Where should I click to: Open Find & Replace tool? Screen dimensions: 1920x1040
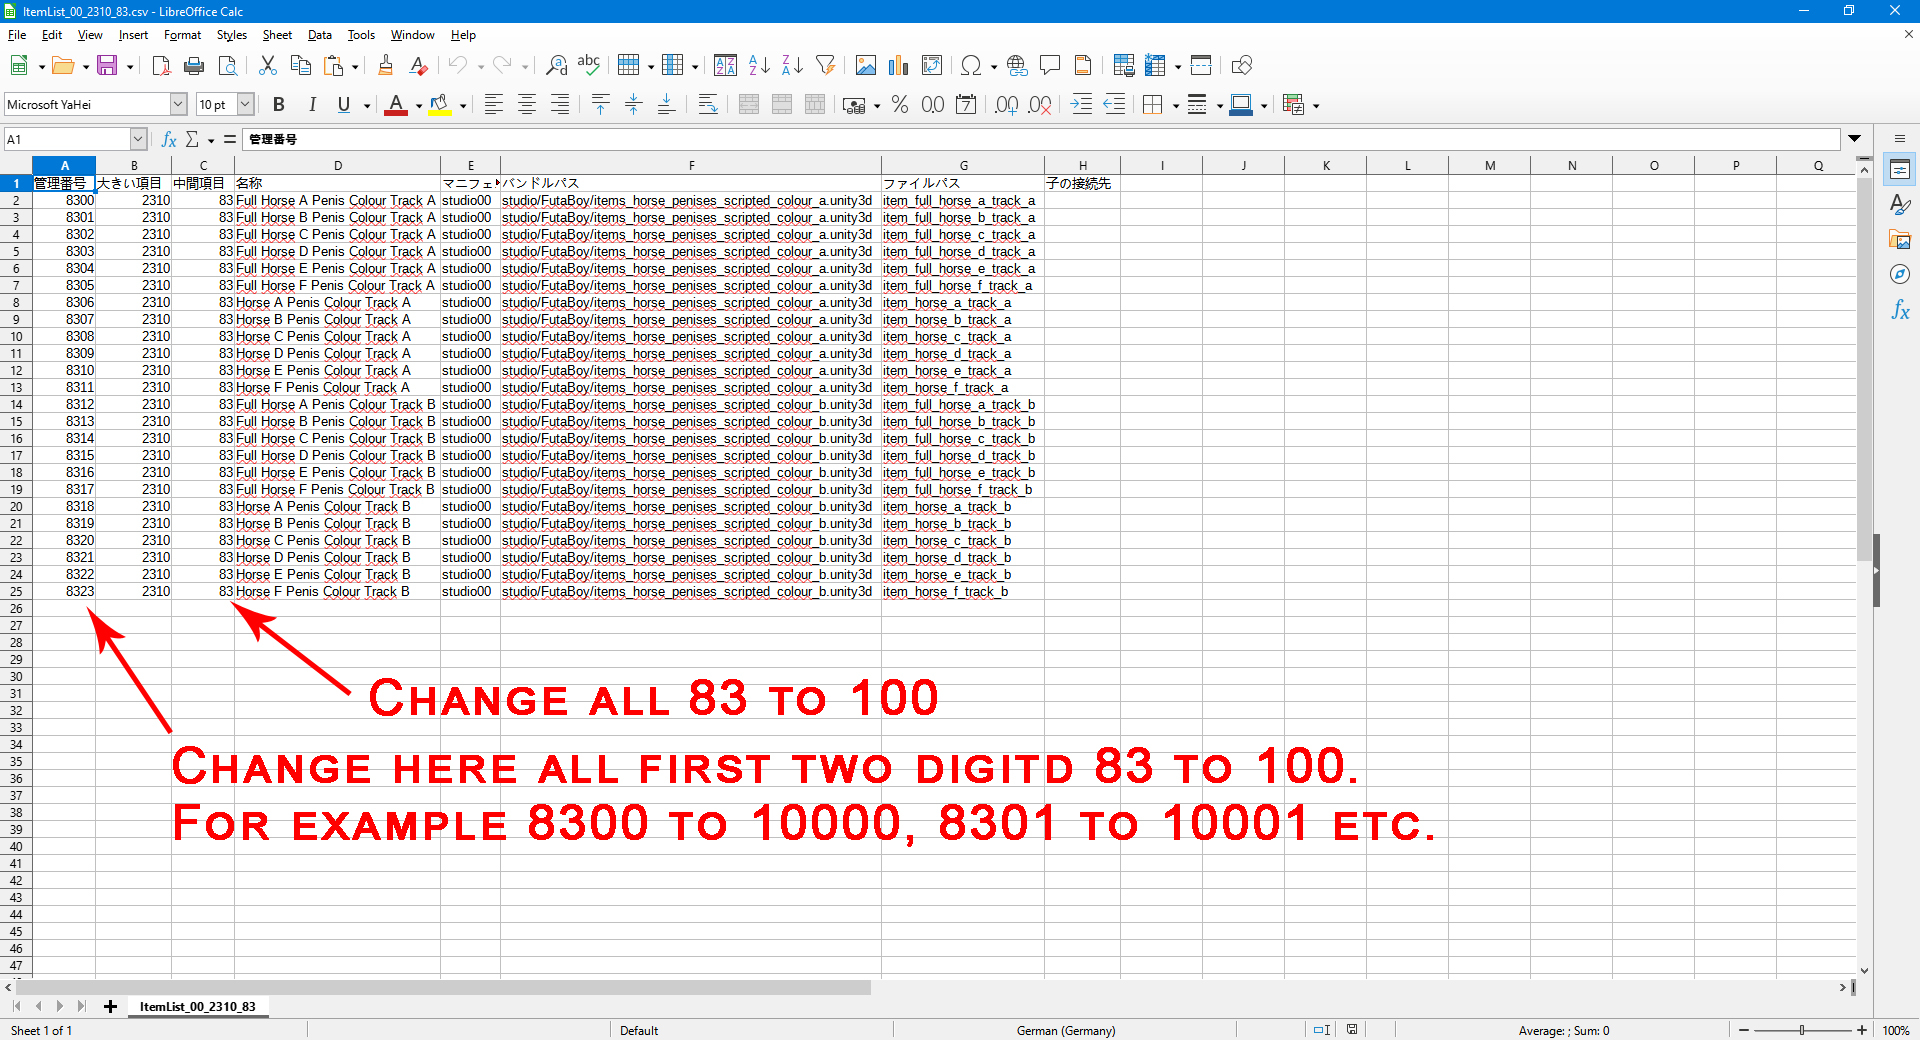click(x=556, y=66)
